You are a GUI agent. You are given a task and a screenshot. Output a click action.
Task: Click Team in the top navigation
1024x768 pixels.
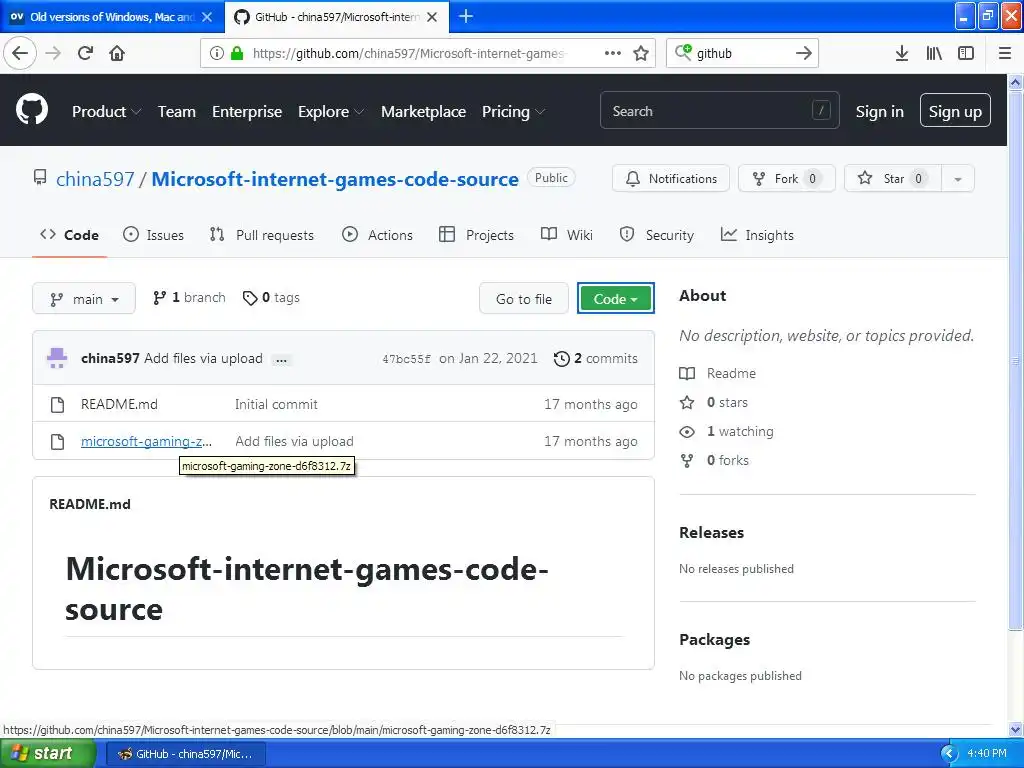[x=176, y=112]
